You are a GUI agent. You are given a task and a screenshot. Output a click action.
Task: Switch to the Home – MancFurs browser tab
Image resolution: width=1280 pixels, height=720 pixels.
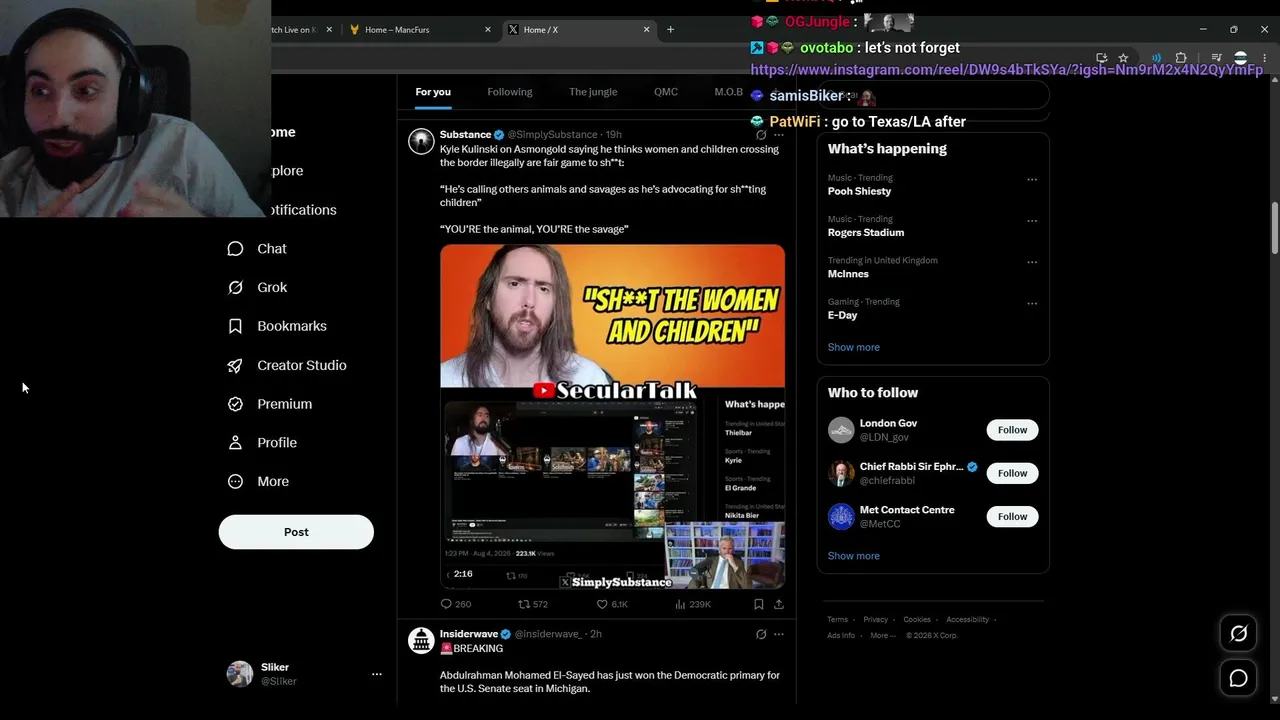pos(420,30)
